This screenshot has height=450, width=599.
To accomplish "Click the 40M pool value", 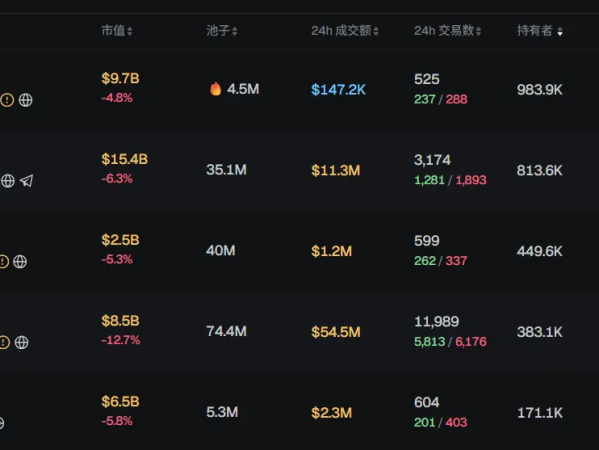I will [221, 251].
